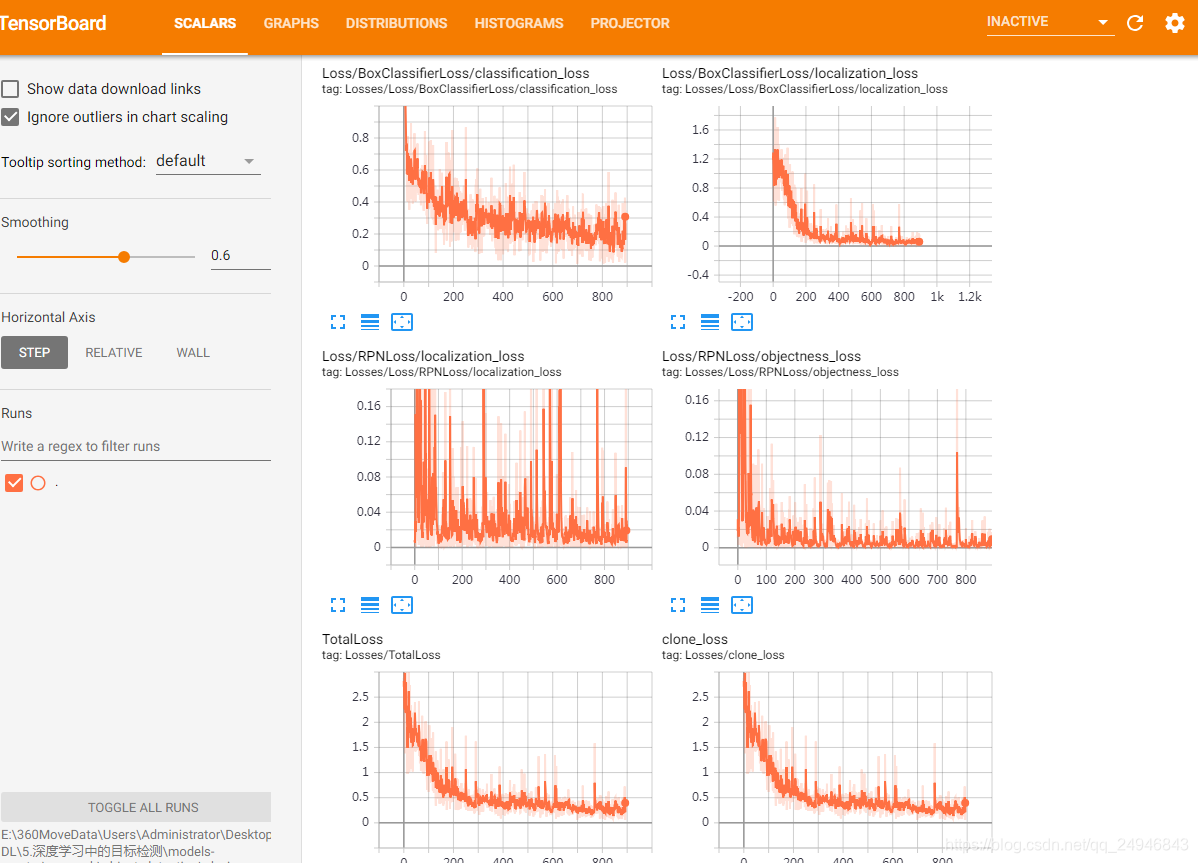Open the PROJECTOR tab
The image size is (1198, 863).
coord(630,24)
